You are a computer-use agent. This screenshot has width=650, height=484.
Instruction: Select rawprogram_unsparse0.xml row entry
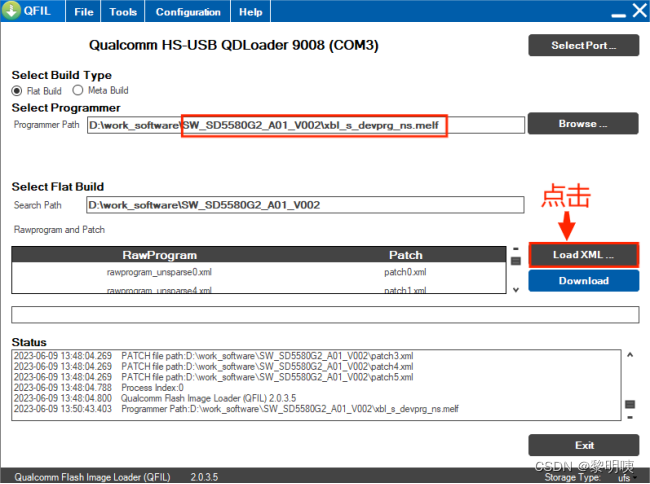pyautogui.click(x=159, y=272)
